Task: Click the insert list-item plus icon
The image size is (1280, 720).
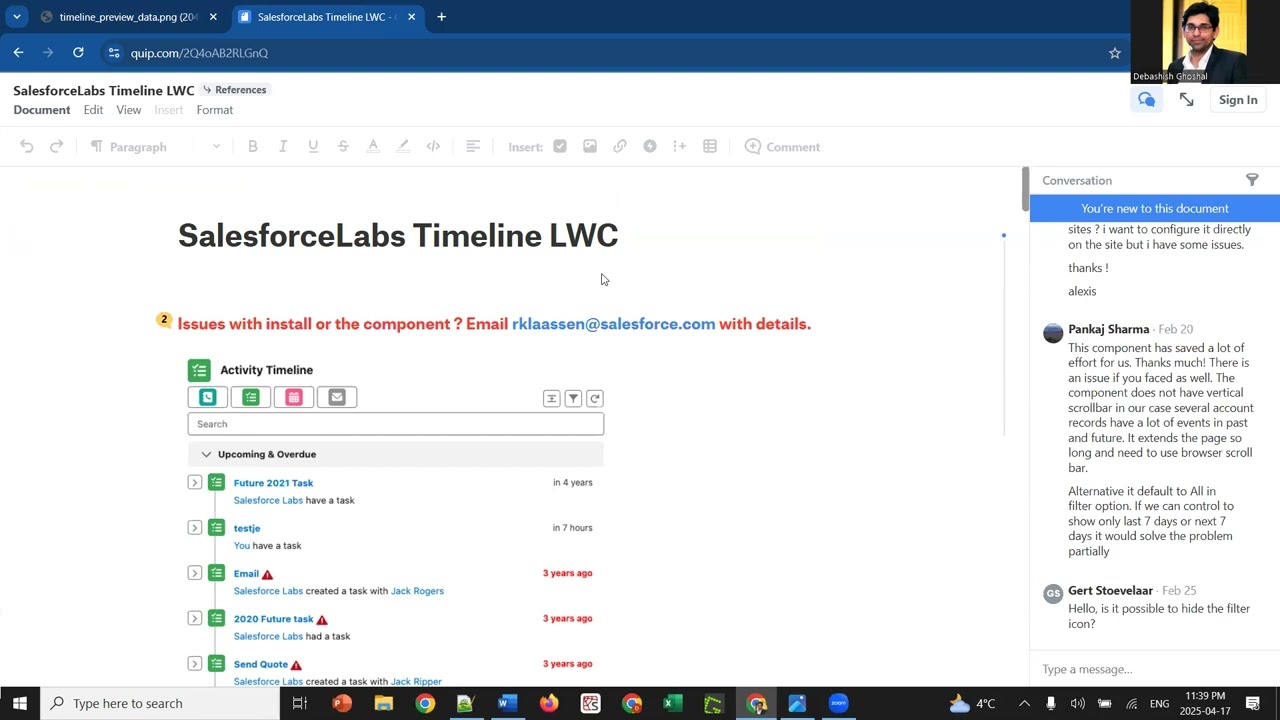Action: [x=680, y=147]
